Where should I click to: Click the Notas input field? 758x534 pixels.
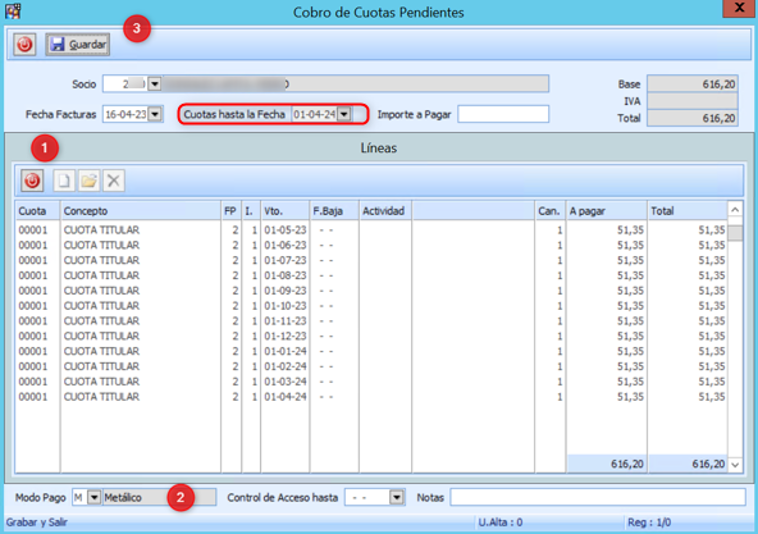pos(598,497)
